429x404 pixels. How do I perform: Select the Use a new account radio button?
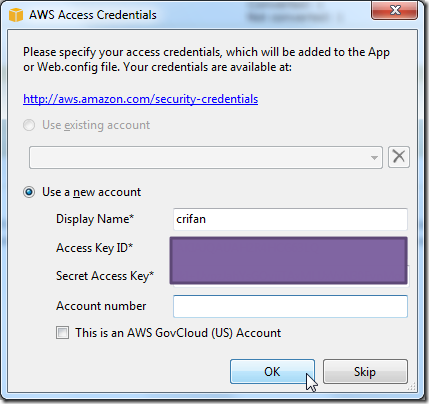[29, 192]
